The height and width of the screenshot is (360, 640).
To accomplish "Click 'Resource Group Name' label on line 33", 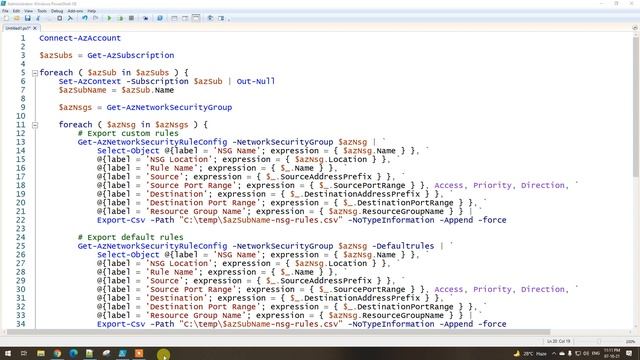I will pos(196,316).
